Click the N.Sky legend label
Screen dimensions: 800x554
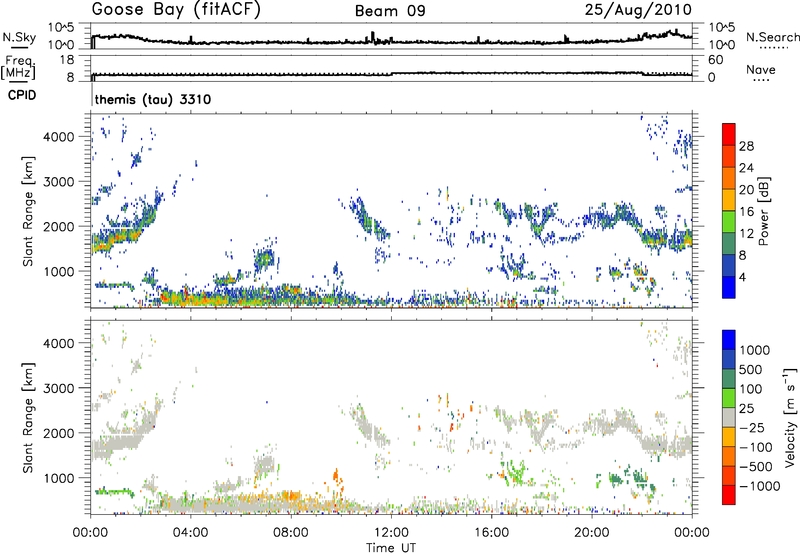tap(19, 37)
